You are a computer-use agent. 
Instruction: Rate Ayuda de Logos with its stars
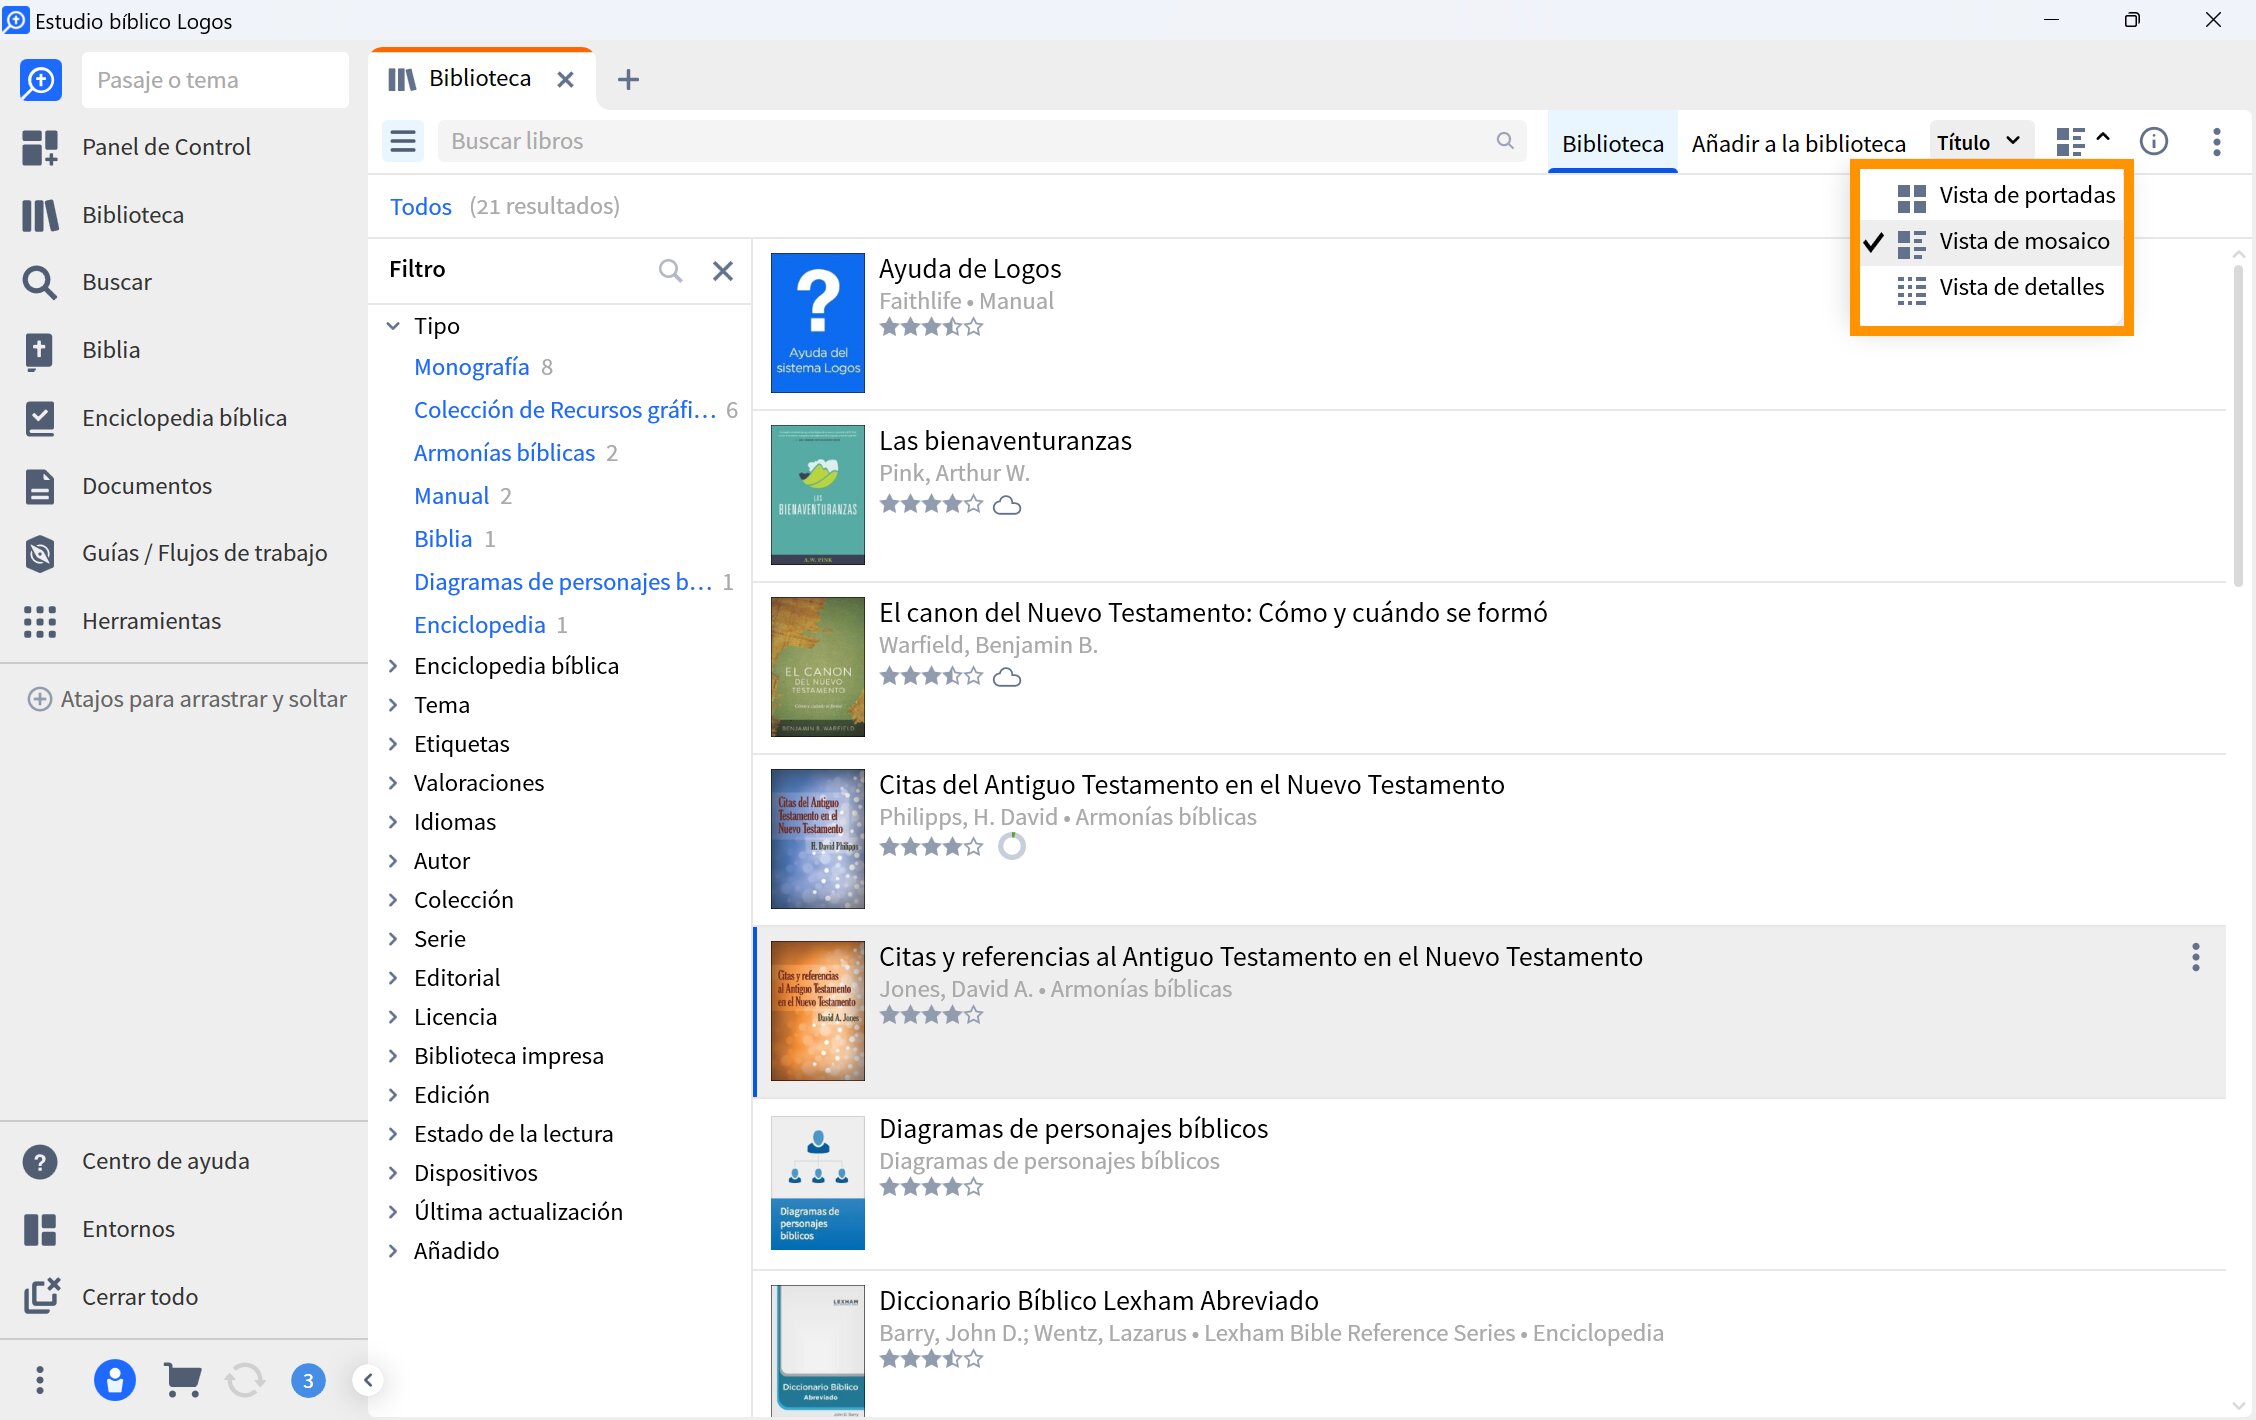[931, 327]
